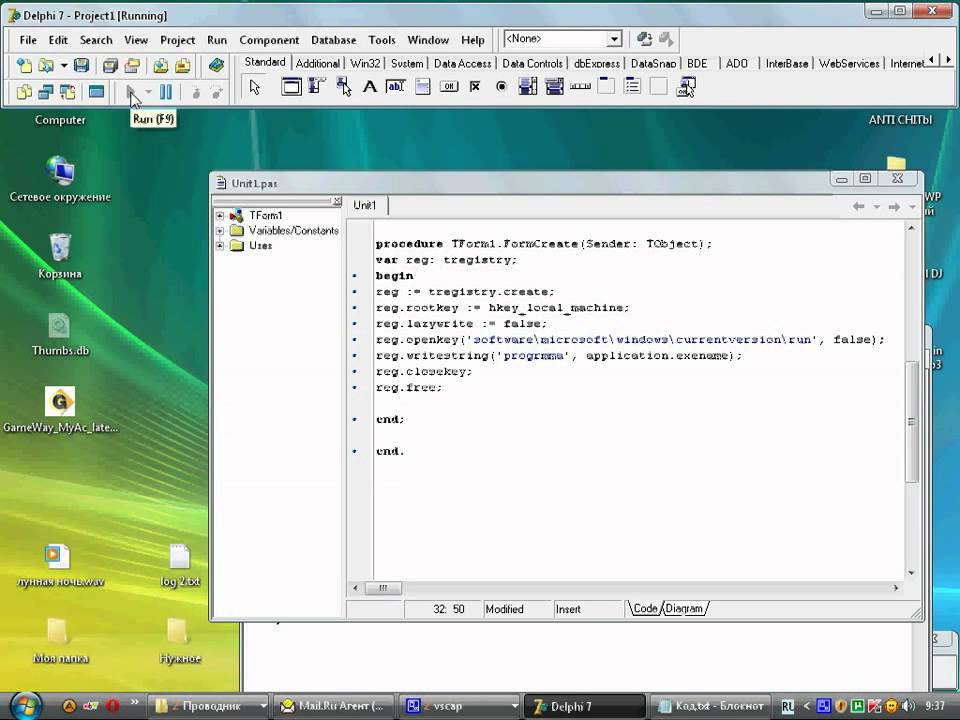Image resolution: width=960 pixels, height=720 pixels.
Task: Open the Component menu
Action: [269, 40]
